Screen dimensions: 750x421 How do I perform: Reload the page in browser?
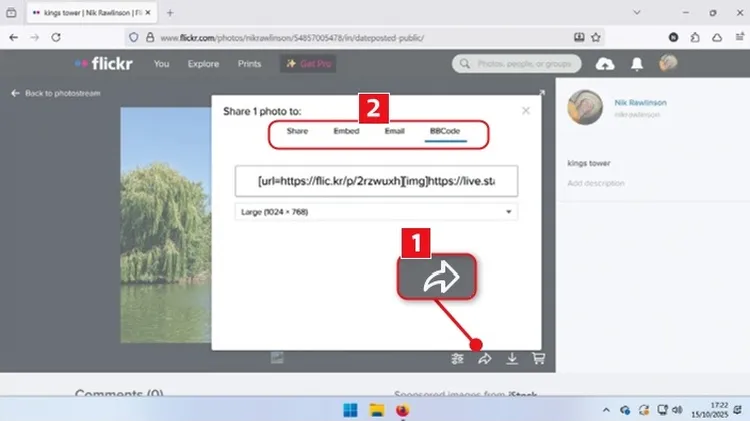tap(56, 37)
